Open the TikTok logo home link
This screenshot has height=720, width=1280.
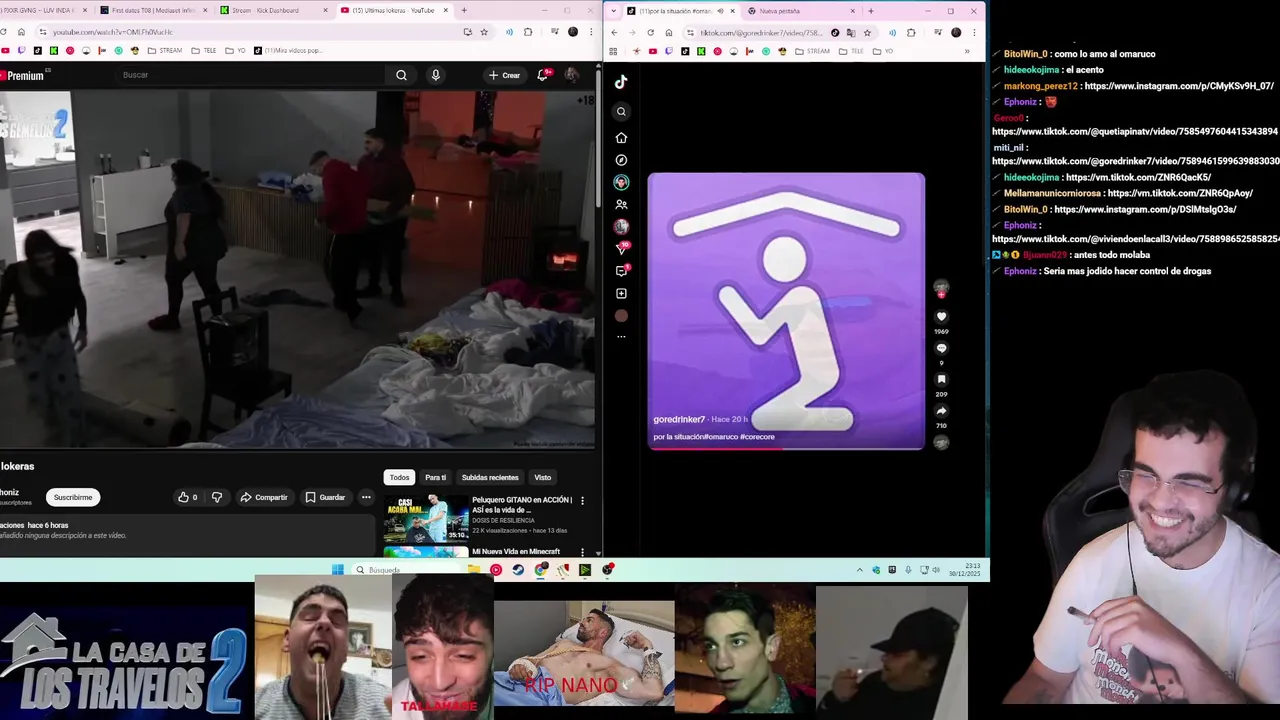(x=621, y=82)
